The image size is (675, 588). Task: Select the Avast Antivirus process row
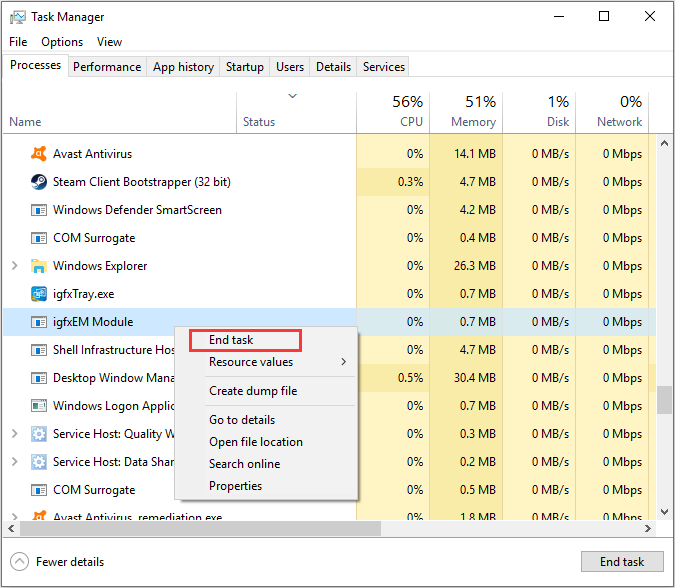pos(329,154)
